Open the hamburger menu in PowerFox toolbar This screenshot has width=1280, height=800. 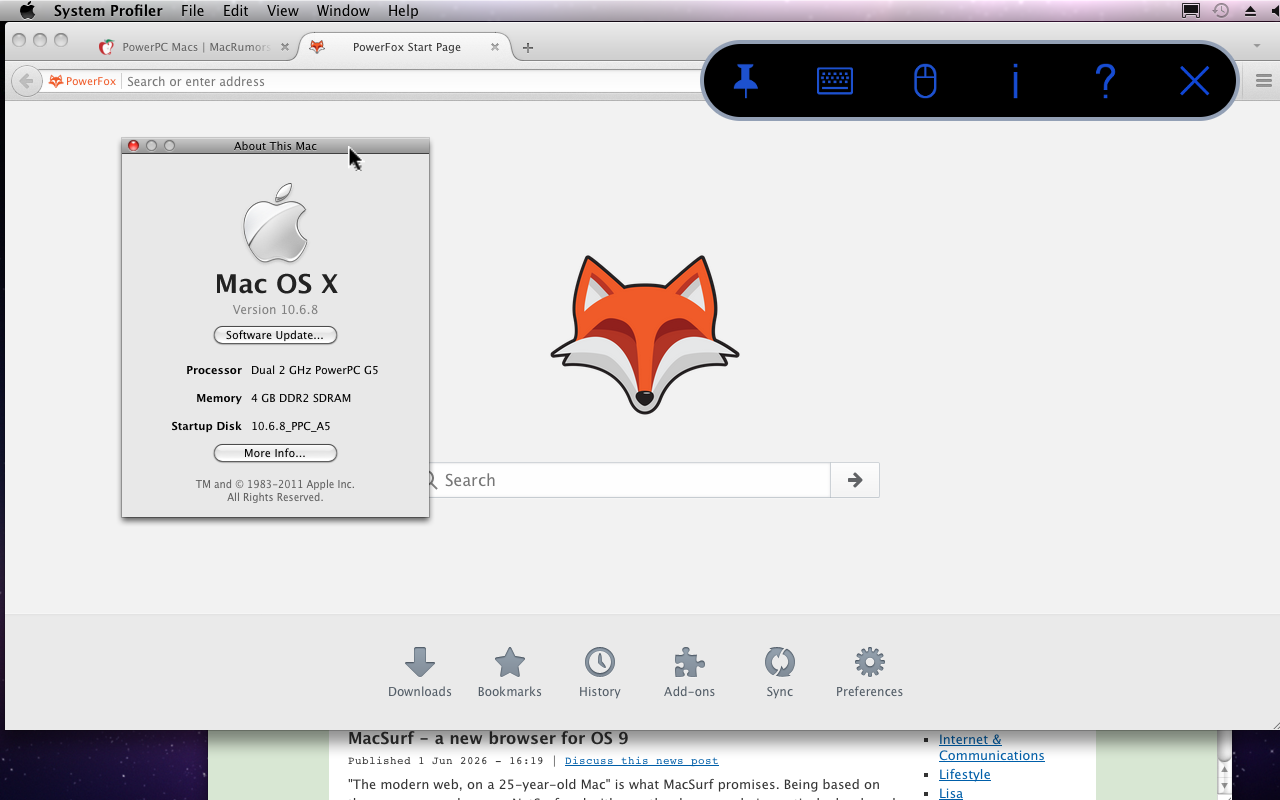pyautogui.click(x=1263, y=81)
